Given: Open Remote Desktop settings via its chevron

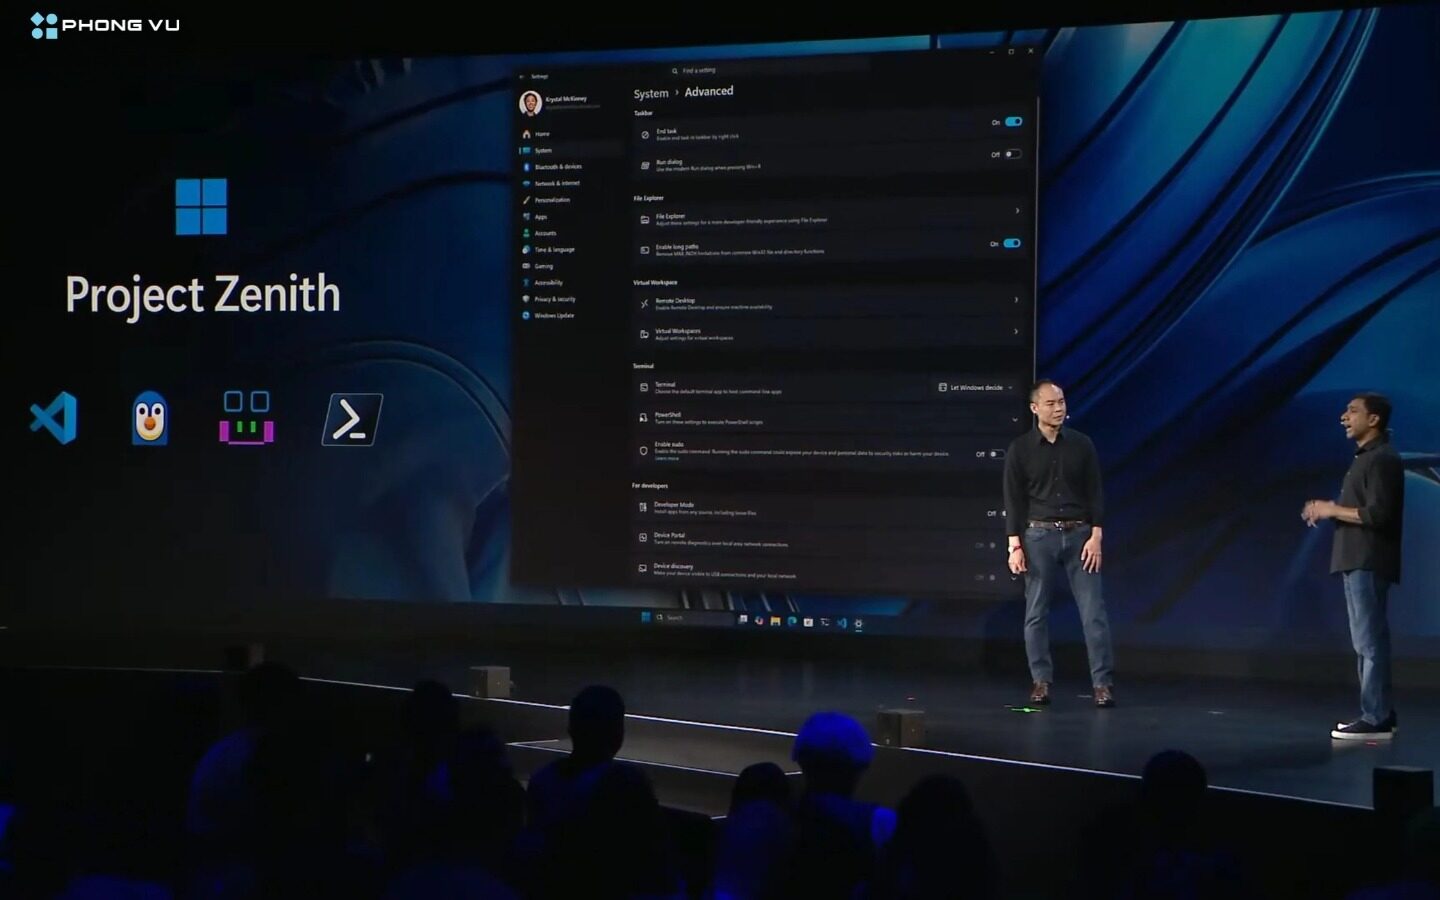Looking at the screenshot, I should (x=1016, y=300).
